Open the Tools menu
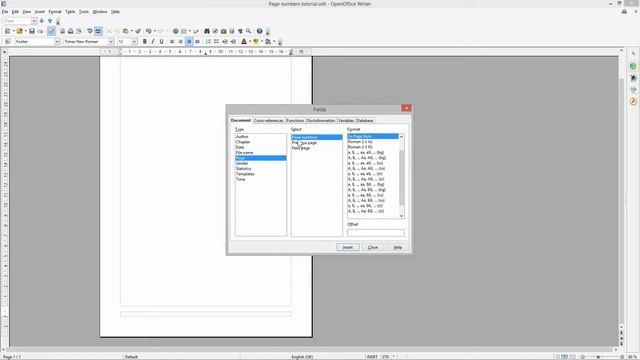This screenshot has width=640, height=360. point(84,12)
